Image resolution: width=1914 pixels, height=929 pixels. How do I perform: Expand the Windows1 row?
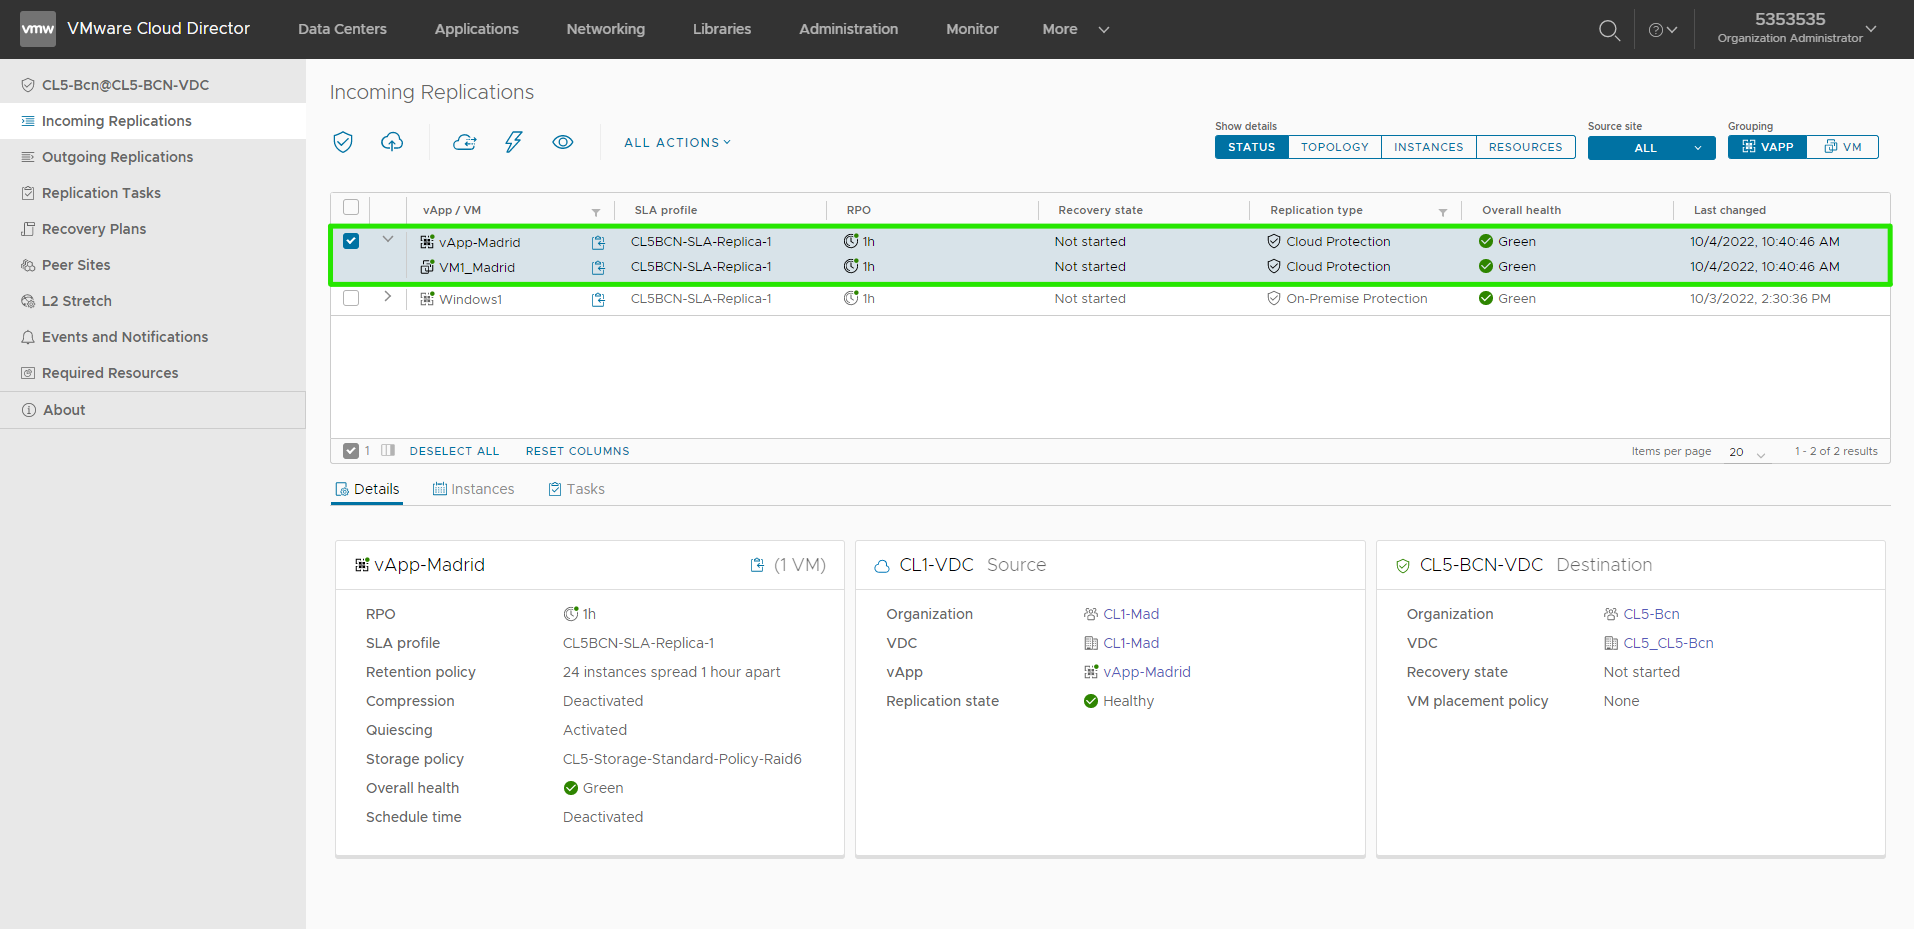pyautogui.click(x=388, y=297)
